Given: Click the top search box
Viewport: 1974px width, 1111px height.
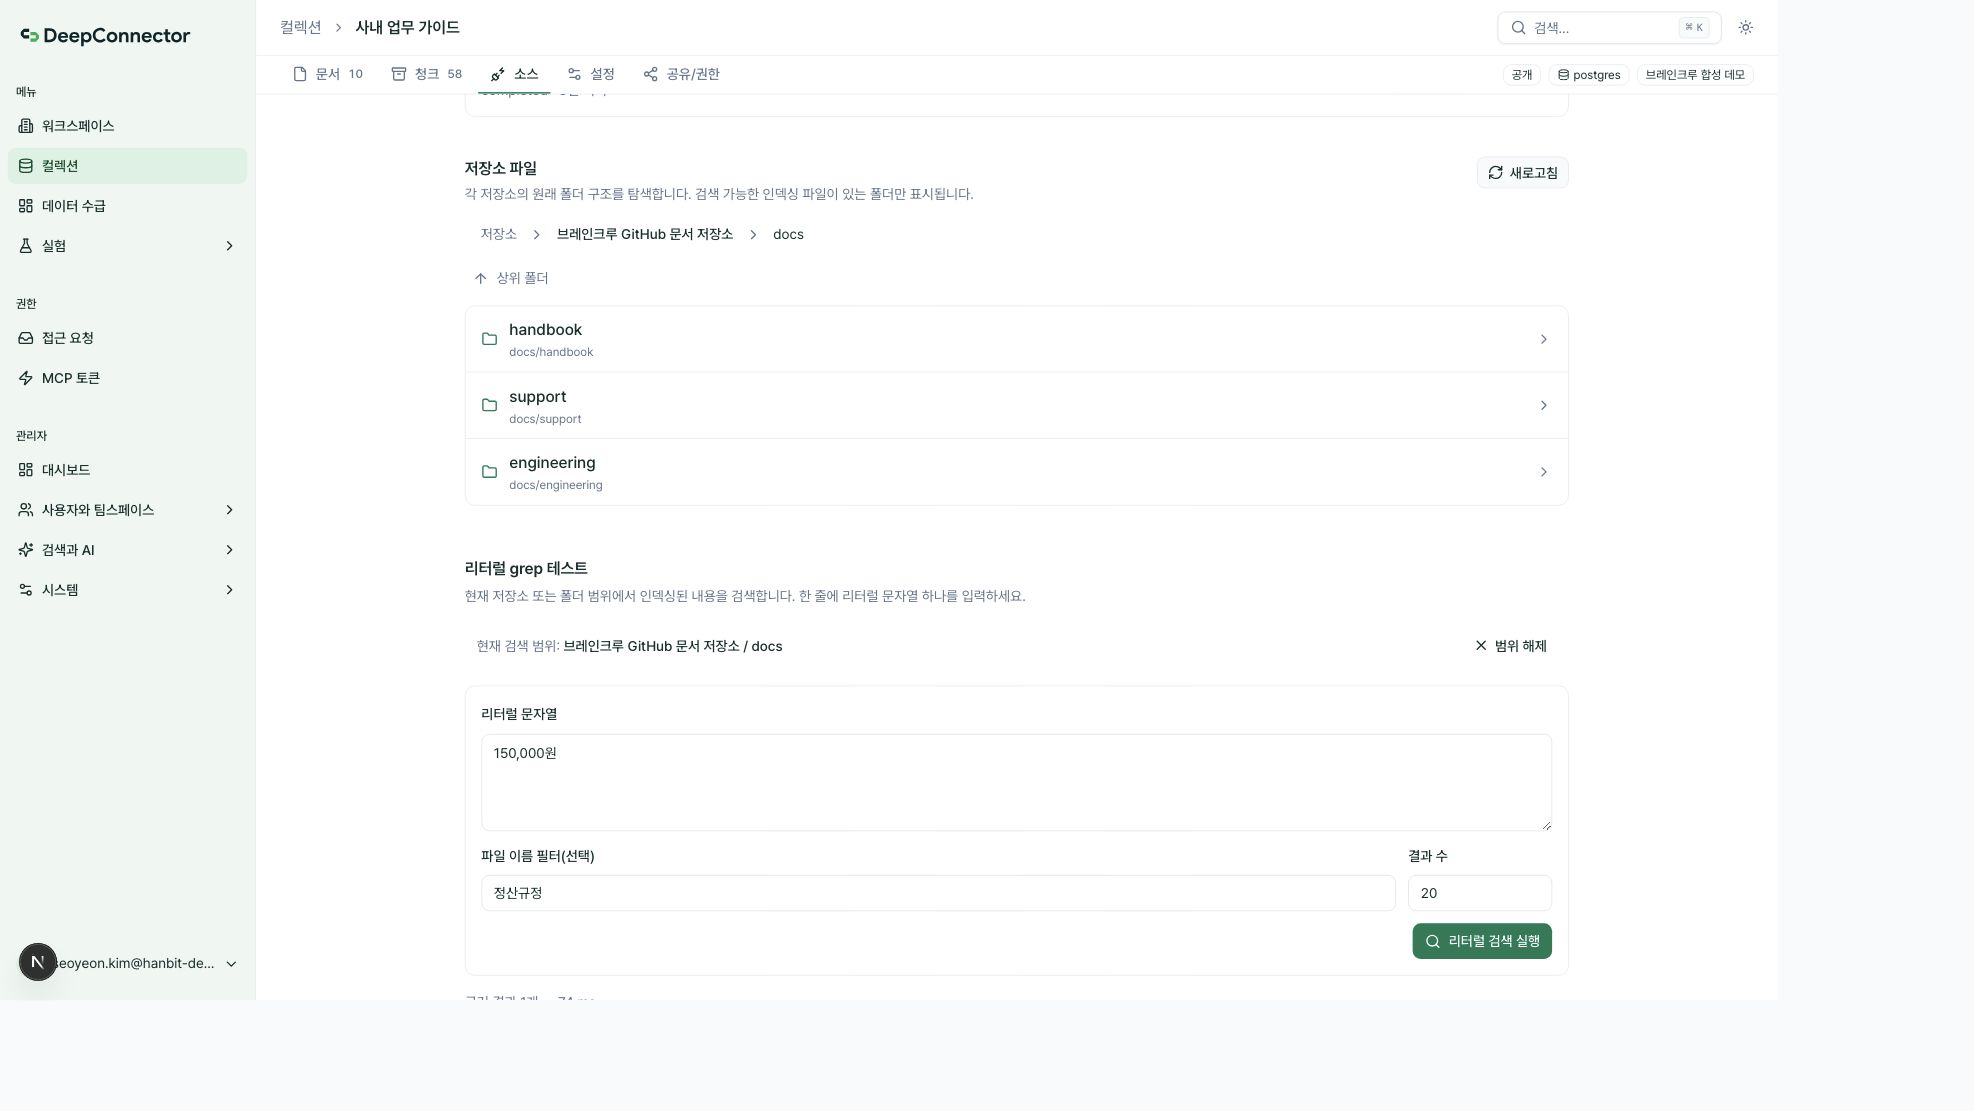Looking at the screenshot, I should click(x=1608, y=28).
